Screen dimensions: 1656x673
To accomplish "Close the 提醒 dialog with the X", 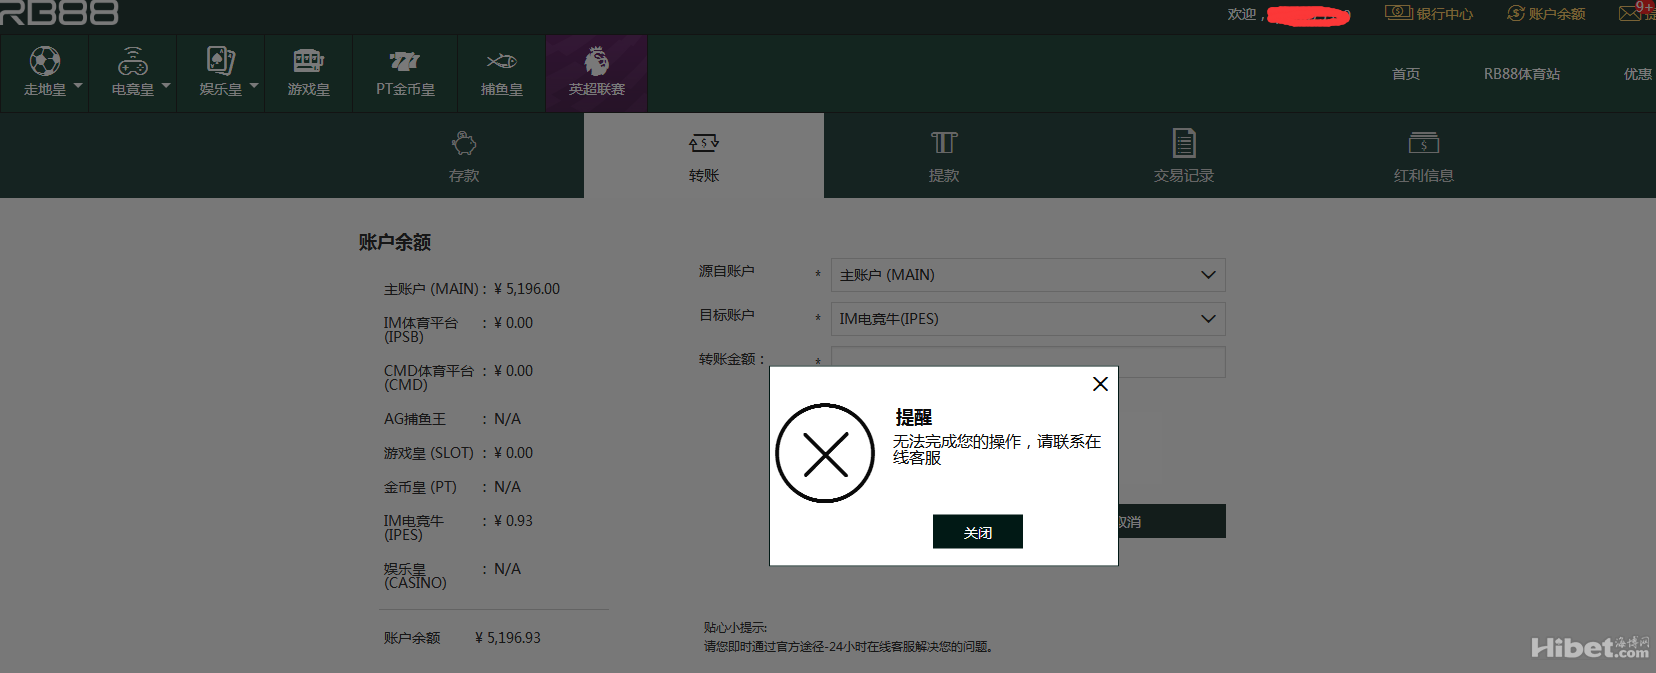I will coord(1100,384).
